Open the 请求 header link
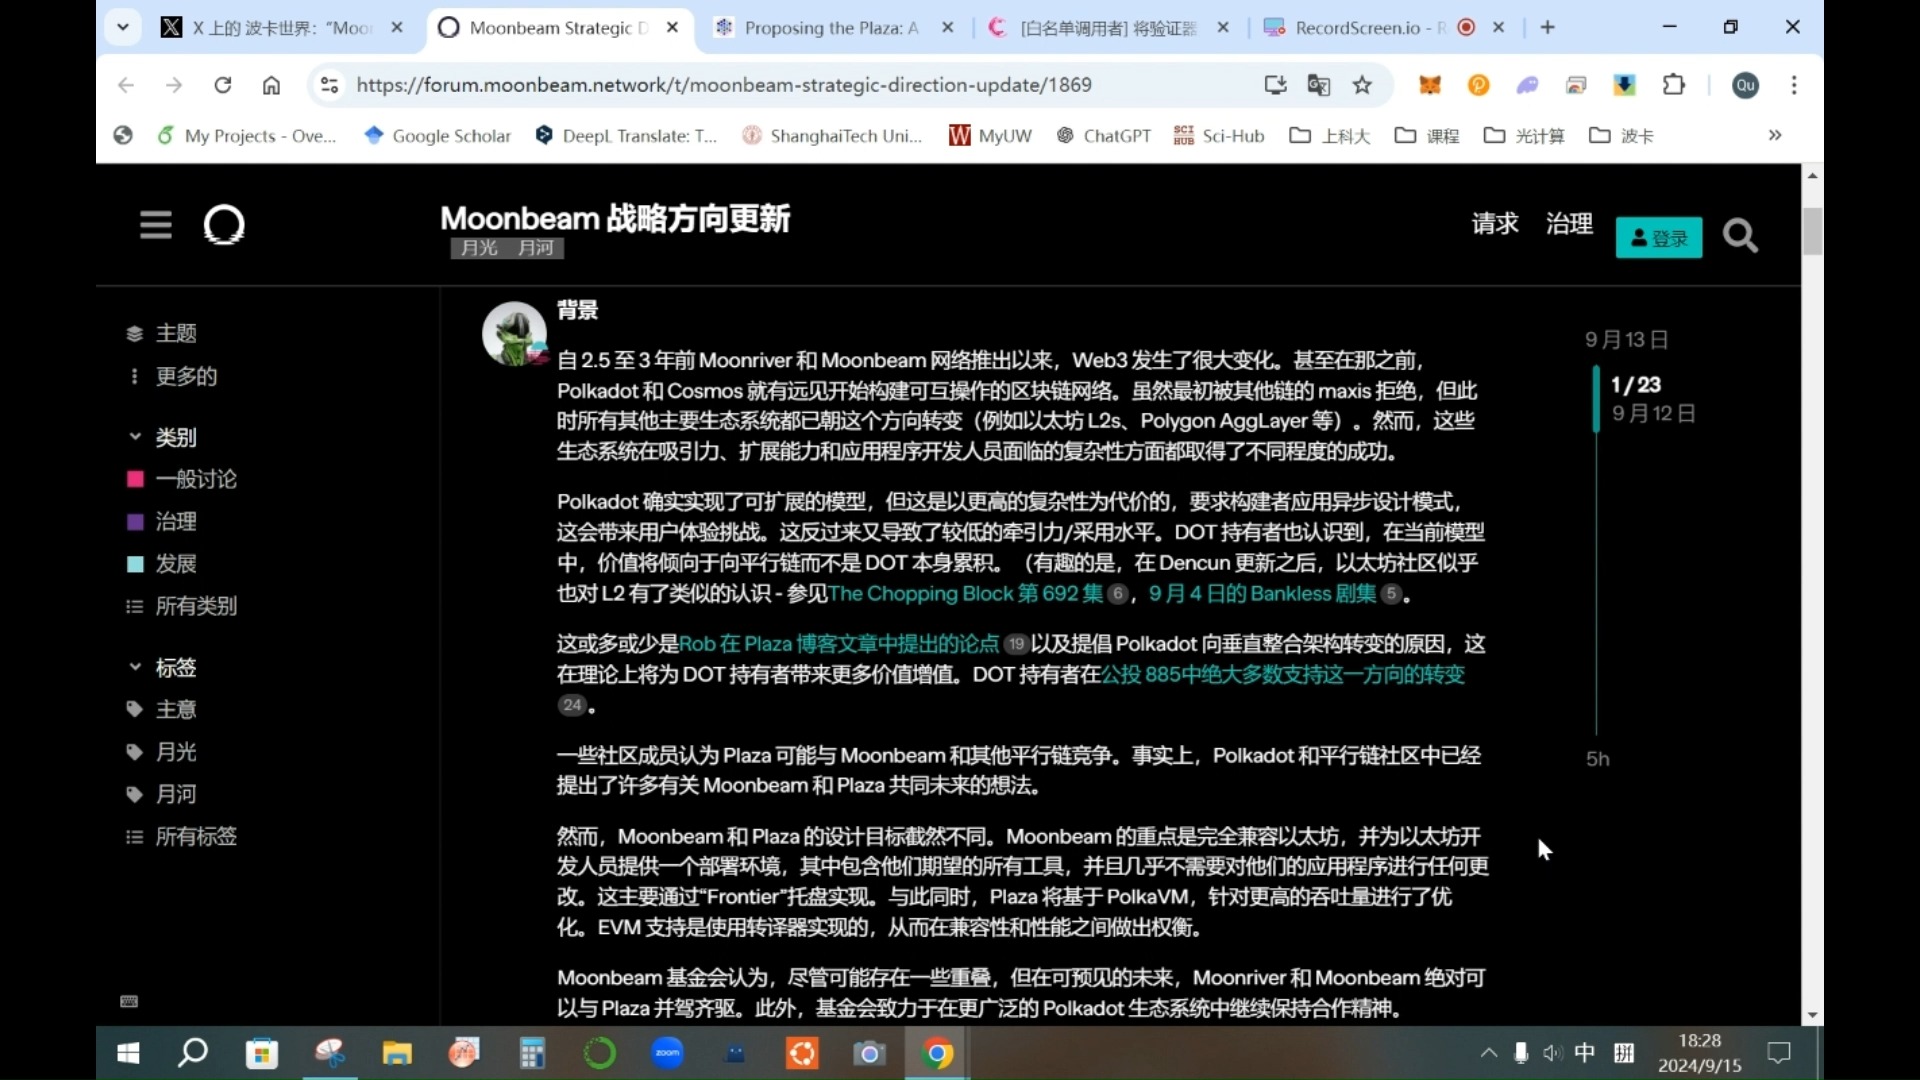The image size is (1920, 1080). [1495, 223]
